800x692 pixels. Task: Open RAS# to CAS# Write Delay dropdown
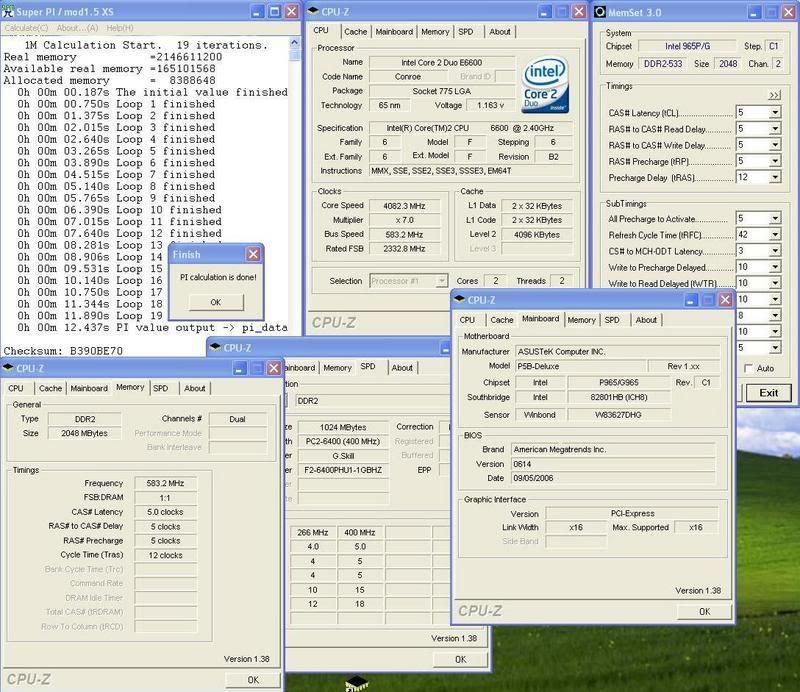click(775, 145)
